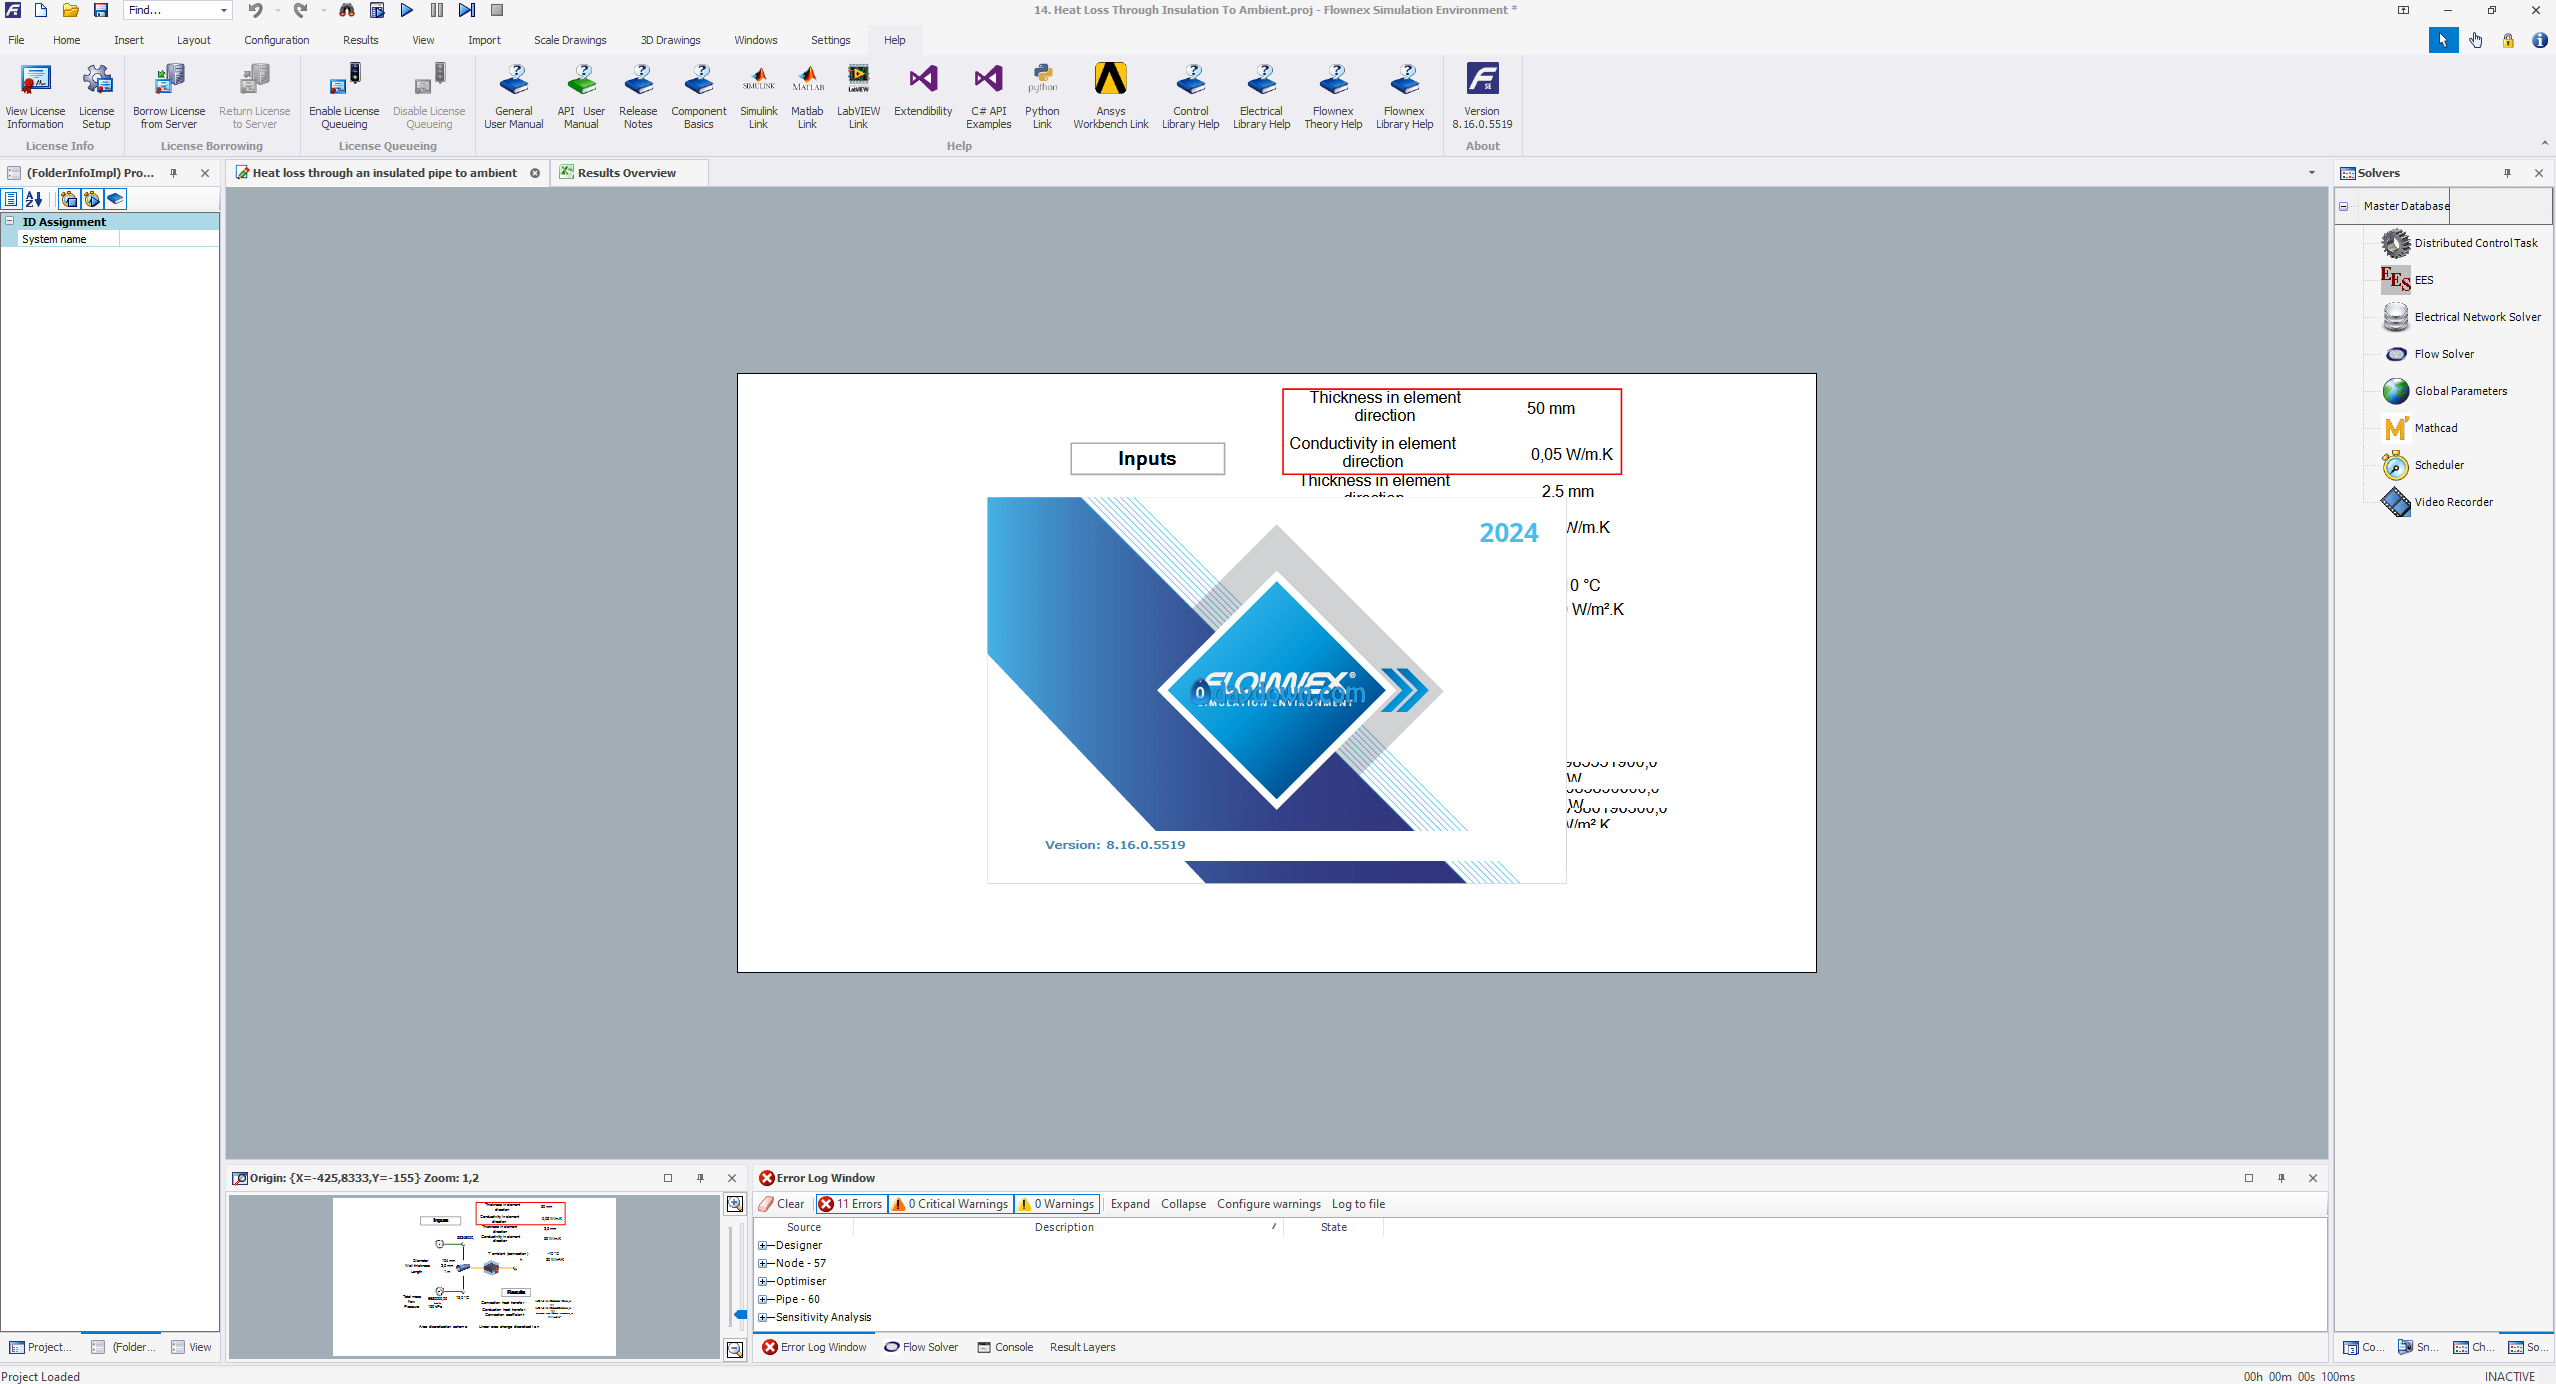Image resolution: width=2556 pixels, height=1384 pixels.
Task: Open the Simulink Link help
Action: click(x=759, y=96)
